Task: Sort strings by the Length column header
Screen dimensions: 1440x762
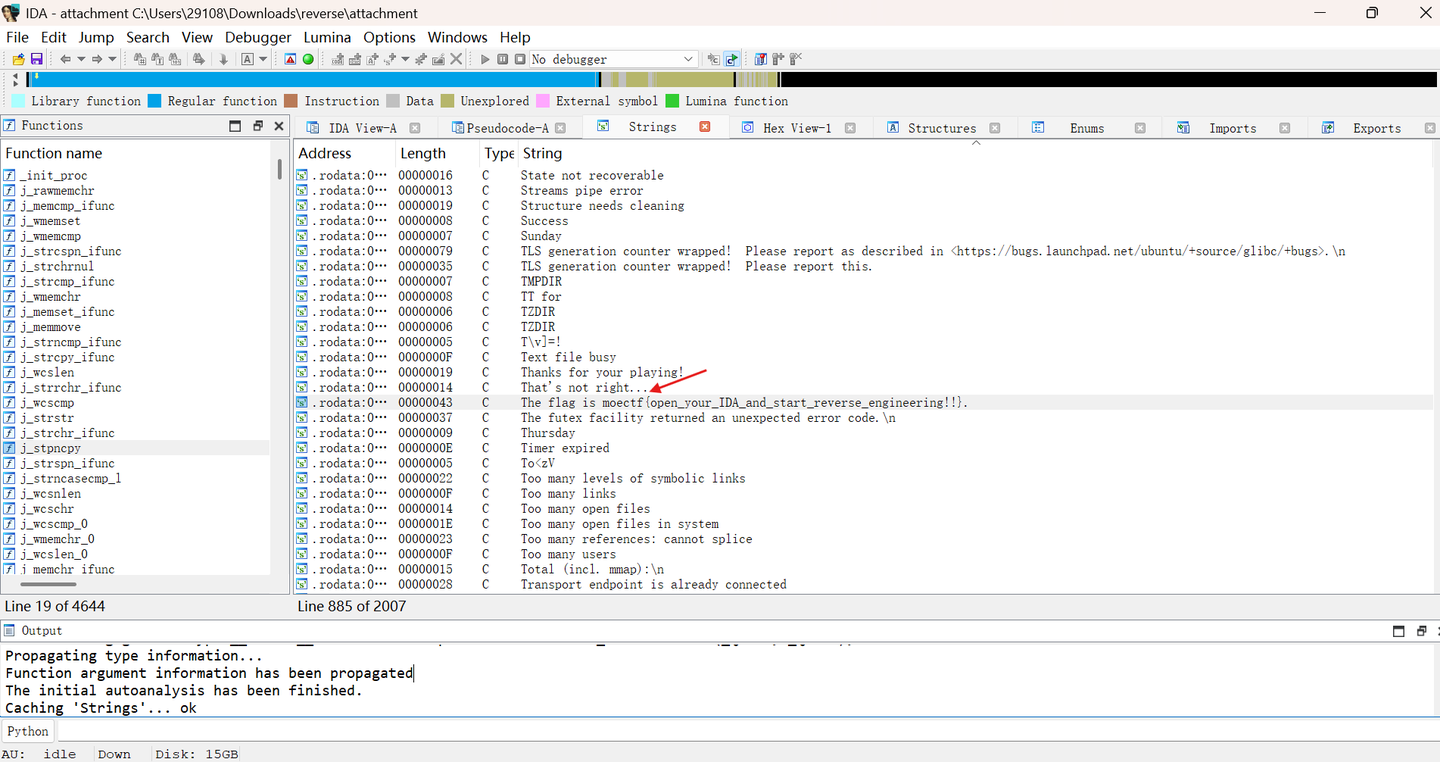Action: 439,153
